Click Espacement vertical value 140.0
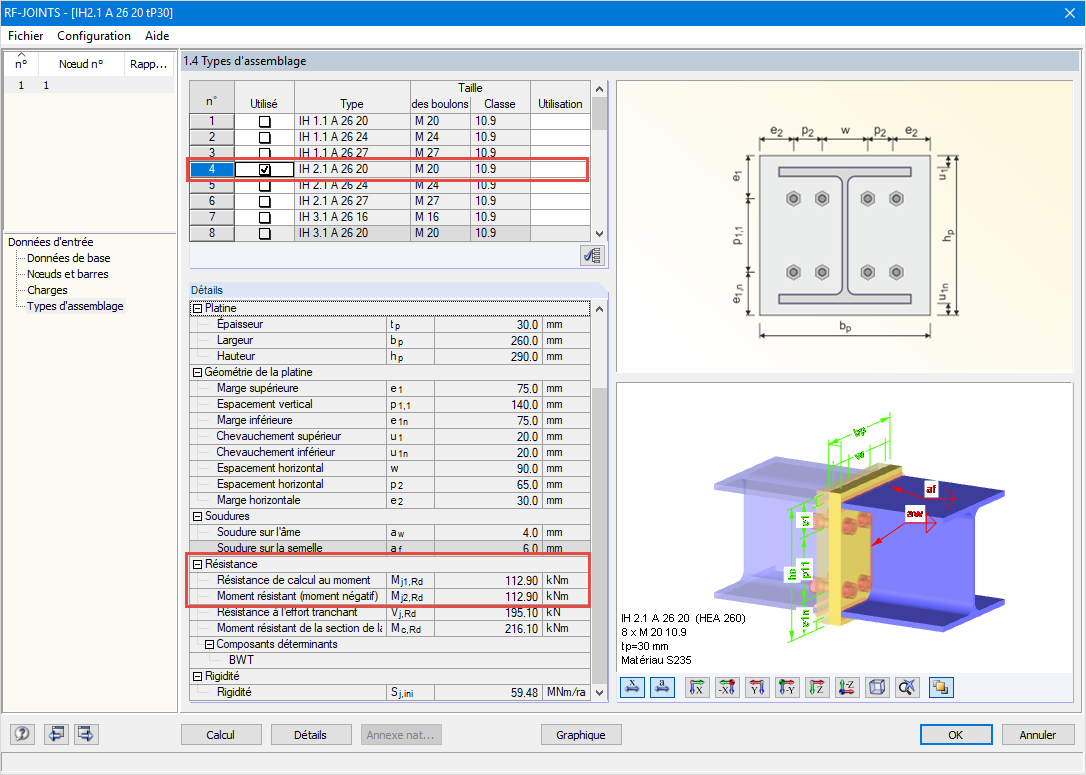Image resolution: width=1086 pixels, height=775 pixels. pos(488,404)
